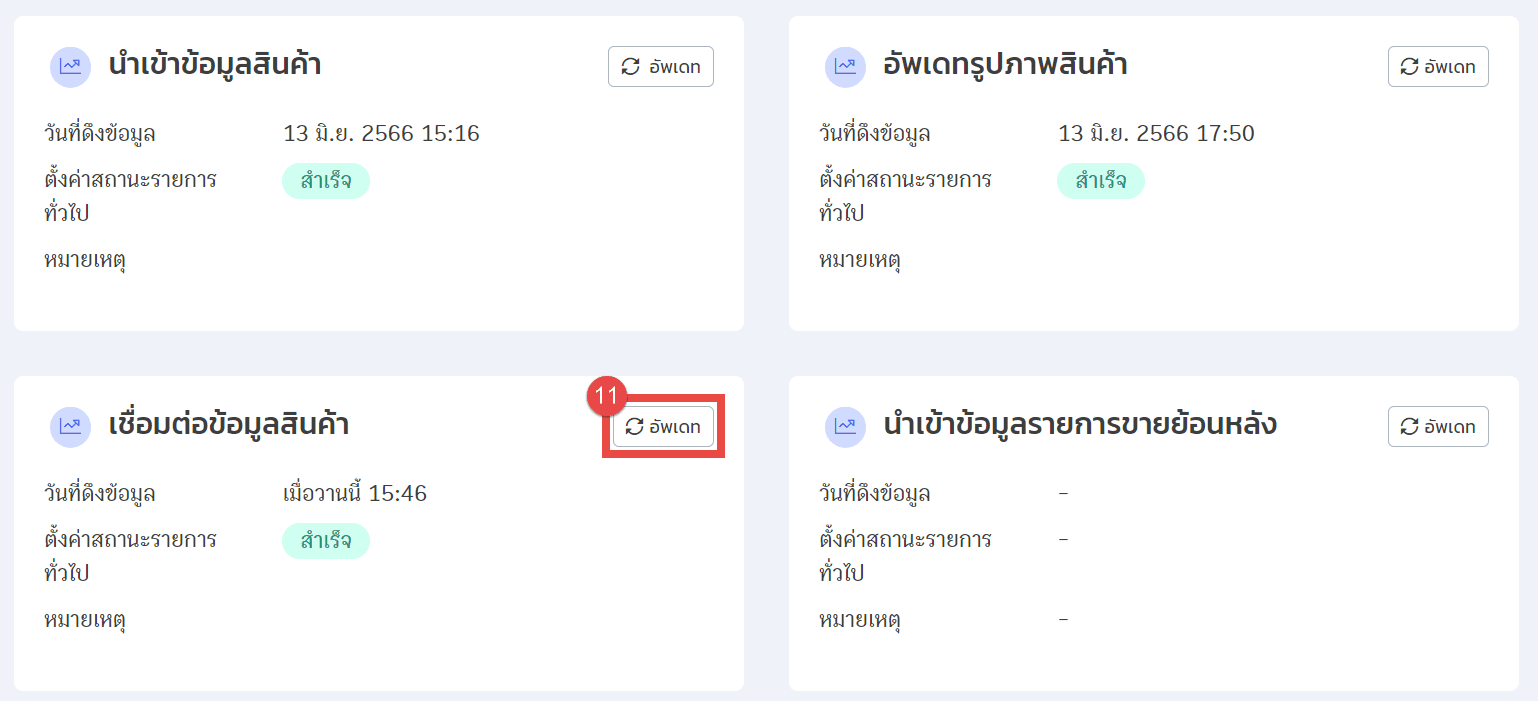Click the refresh icon on the top-left card's button

point(632,66)
